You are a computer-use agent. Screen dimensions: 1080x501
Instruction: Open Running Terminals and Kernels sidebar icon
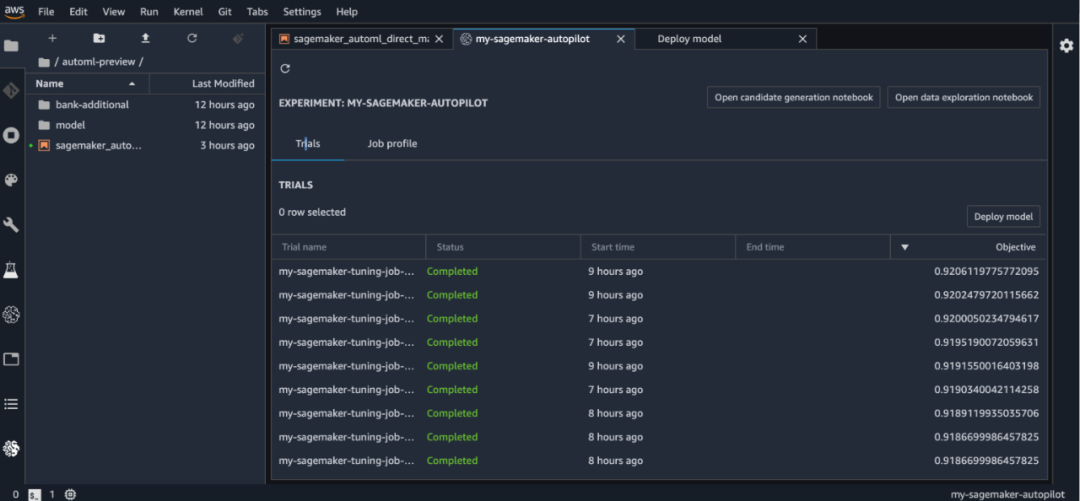click(12, 135)
